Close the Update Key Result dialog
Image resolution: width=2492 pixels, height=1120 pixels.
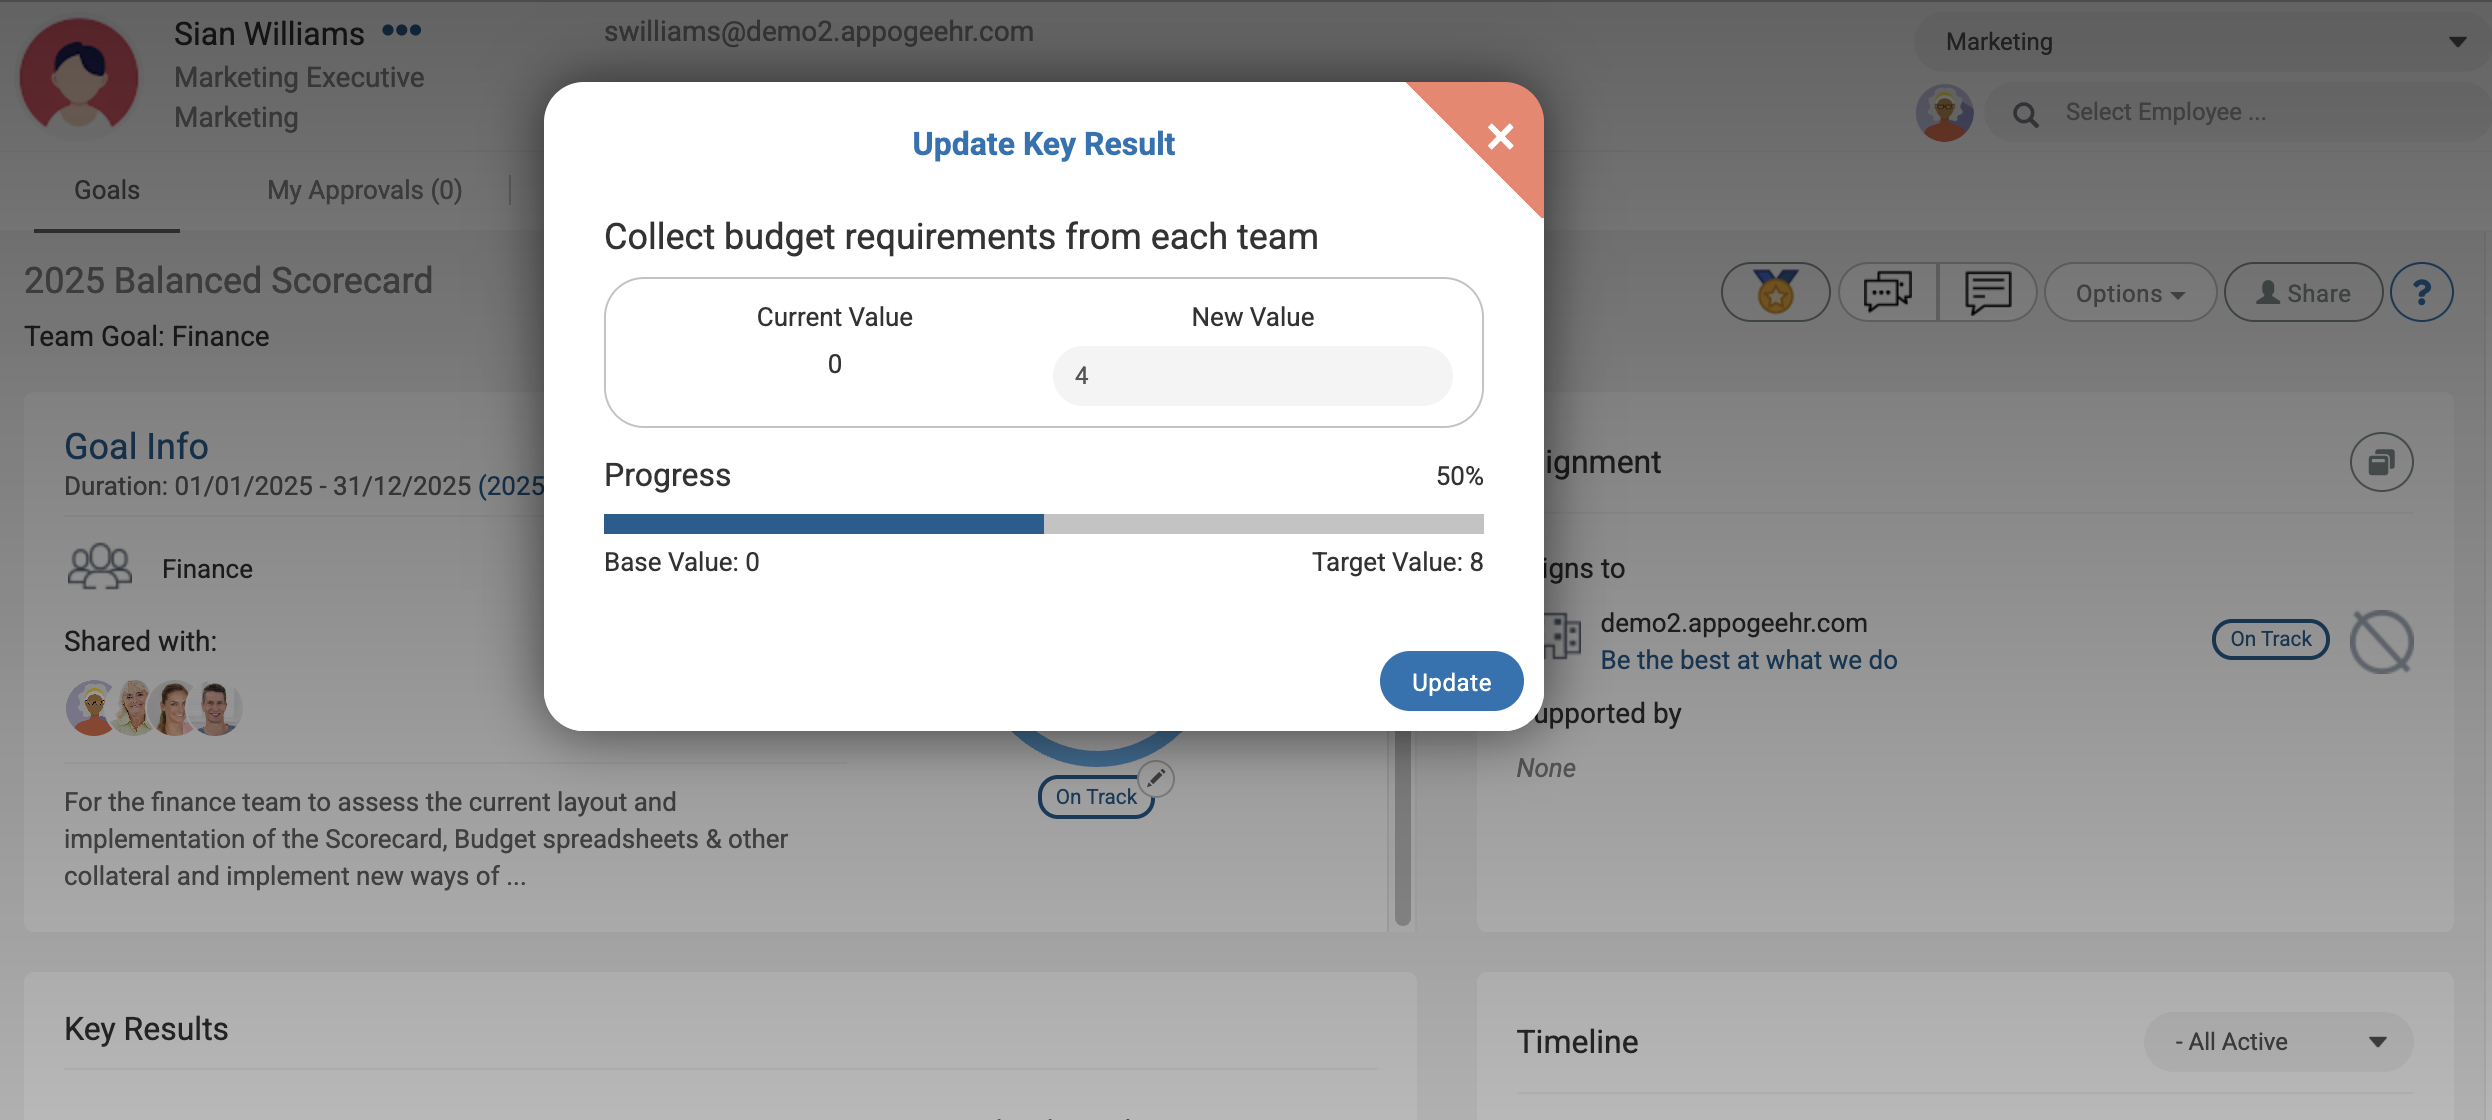point(1500,136)
